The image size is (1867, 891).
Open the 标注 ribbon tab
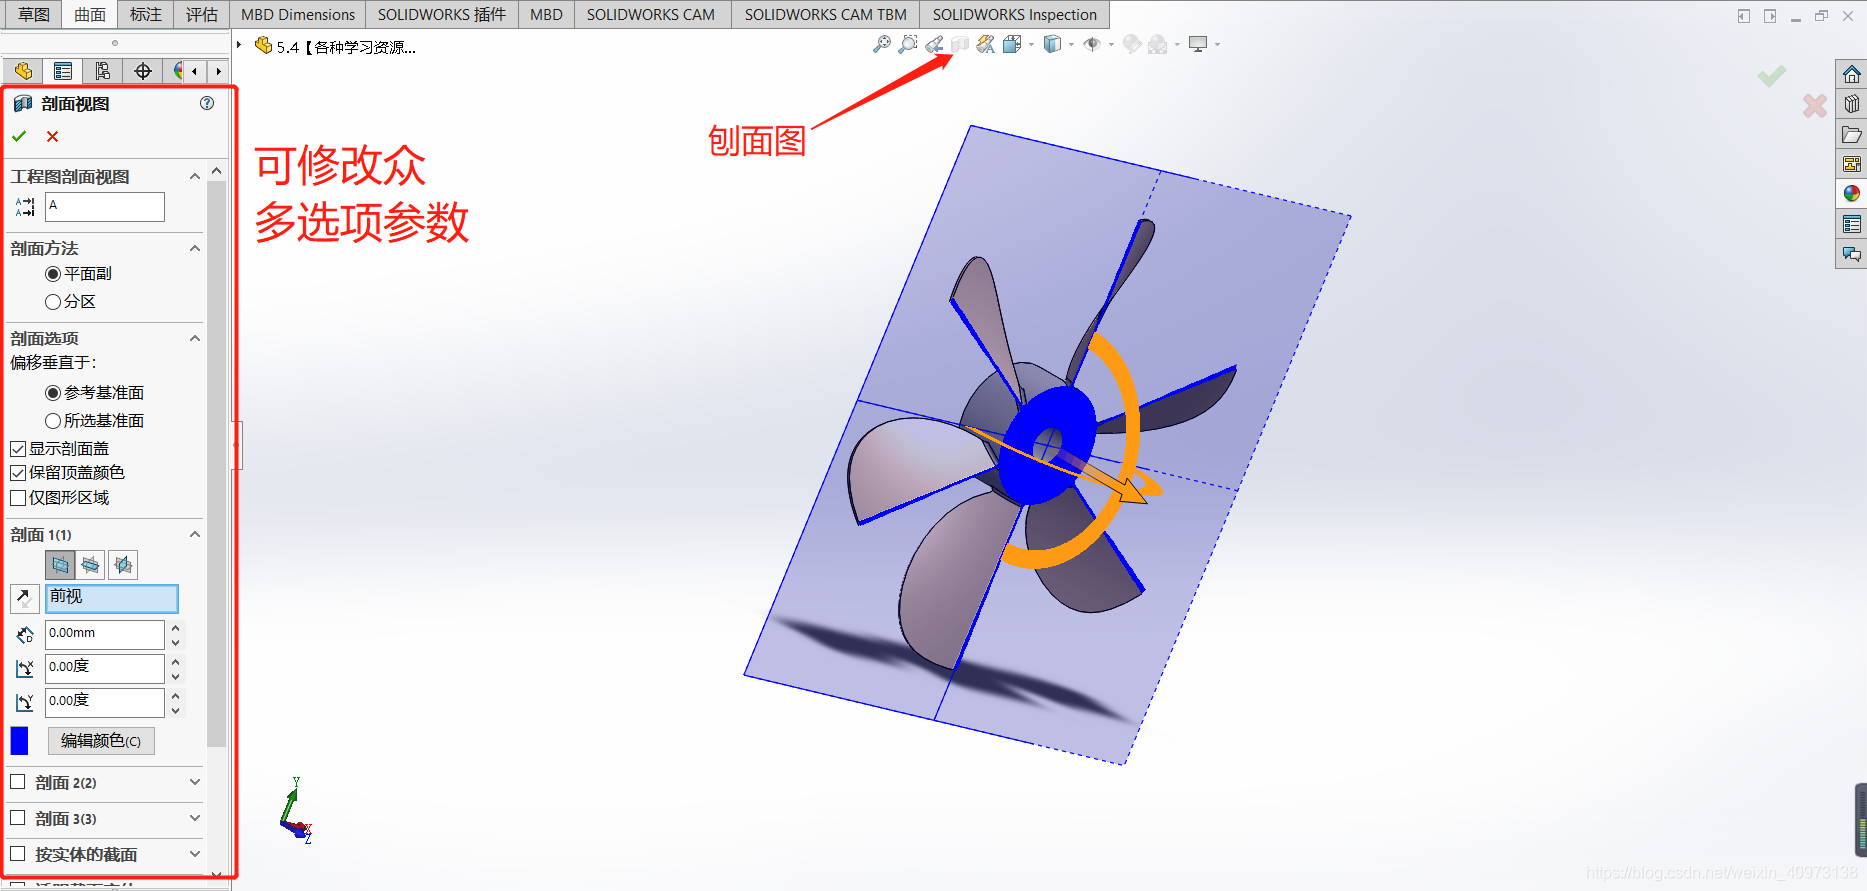click(146, 15)
